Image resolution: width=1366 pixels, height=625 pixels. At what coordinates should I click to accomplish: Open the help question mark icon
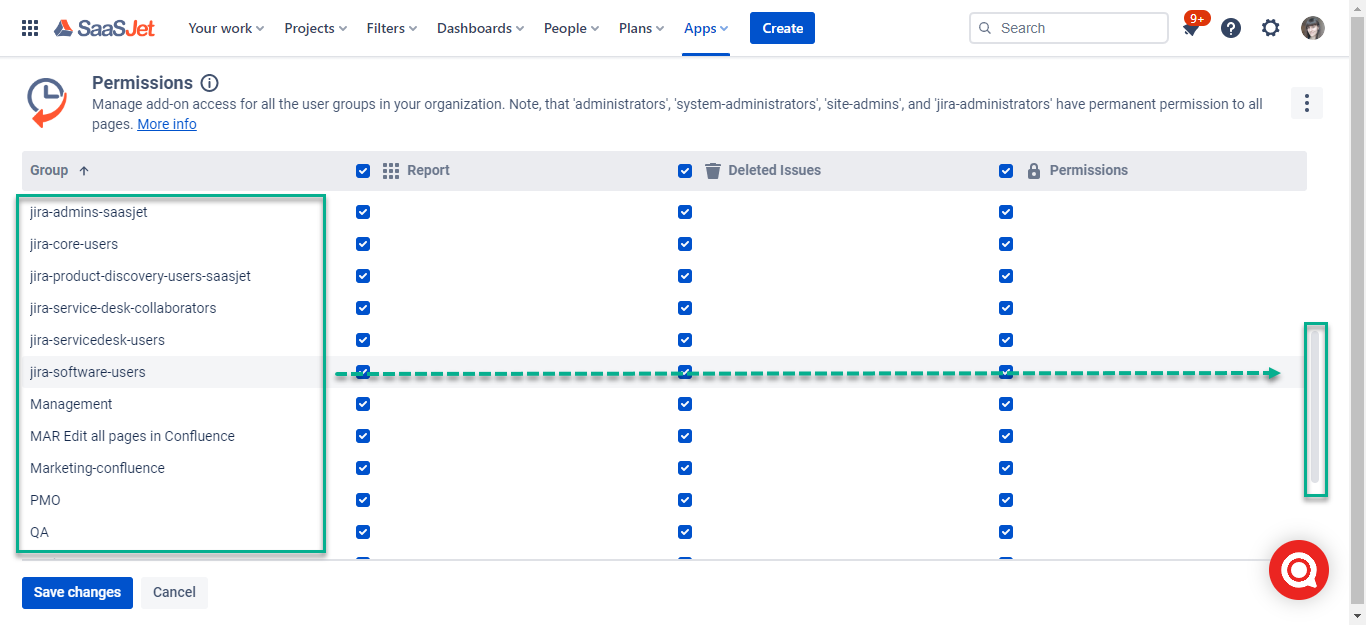[x=1231, y=28]
